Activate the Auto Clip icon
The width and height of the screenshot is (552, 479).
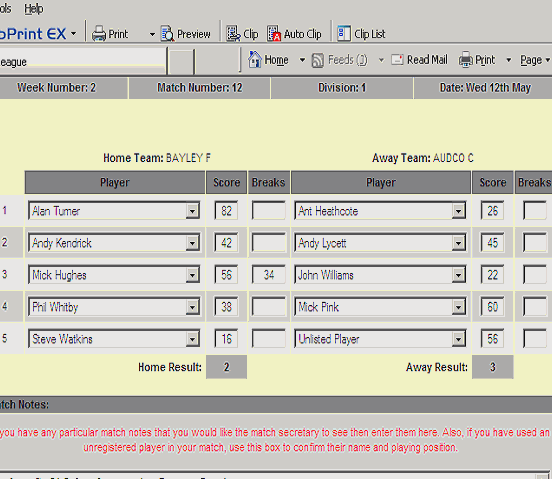pos(274,34)
